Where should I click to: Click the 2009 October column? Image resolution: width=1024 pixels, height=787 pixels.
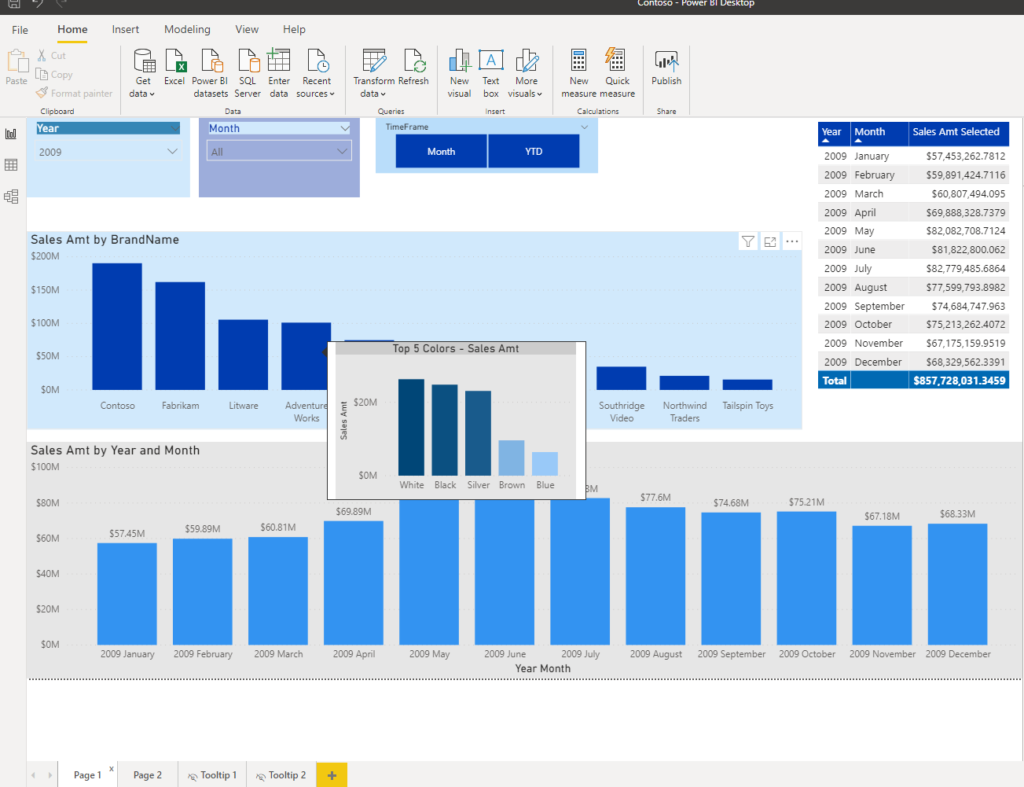tap(807, 578)
